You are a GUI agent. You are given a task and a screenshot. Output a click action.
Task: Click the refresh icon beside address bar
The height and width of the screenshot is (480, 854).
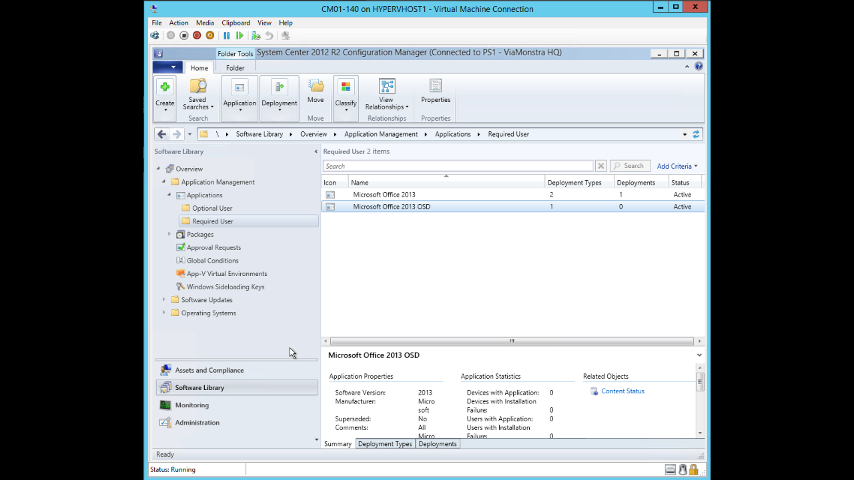click(x=696, y=134)
